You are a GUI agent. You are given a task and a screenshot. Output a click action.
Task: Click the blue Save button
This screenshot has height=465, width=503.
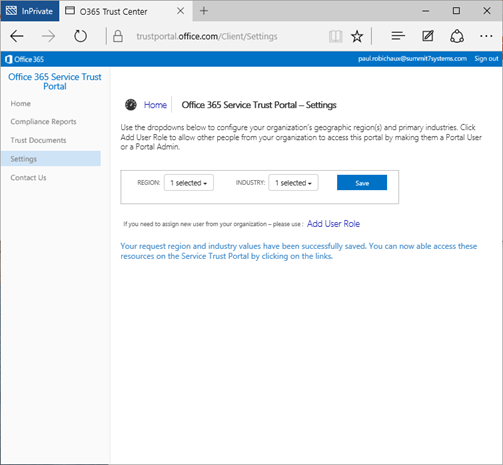(362, 183)
